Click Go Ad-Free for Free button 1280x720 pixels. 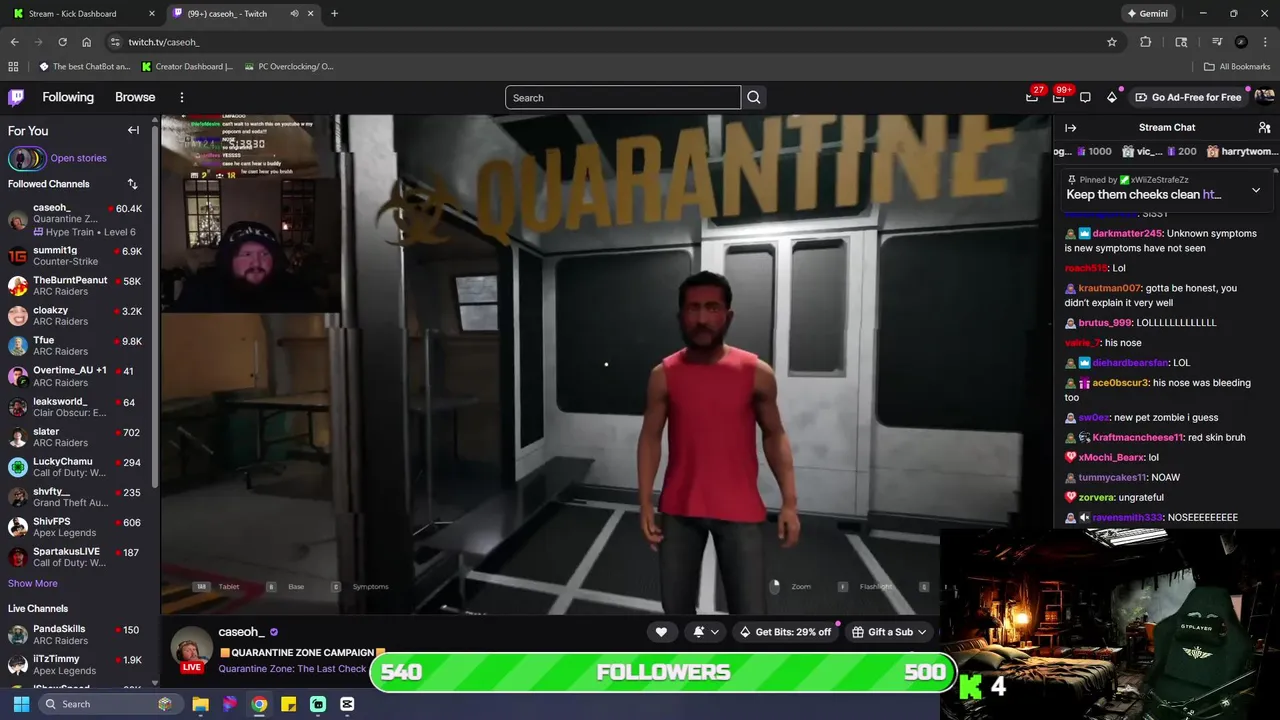pos(1188,97)
